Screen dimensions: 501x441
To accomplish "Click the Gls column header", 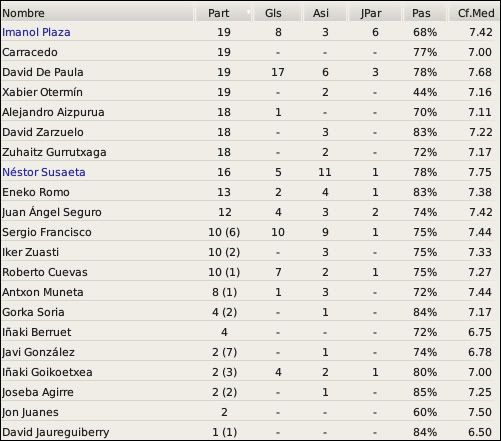I will coord(277,13).
